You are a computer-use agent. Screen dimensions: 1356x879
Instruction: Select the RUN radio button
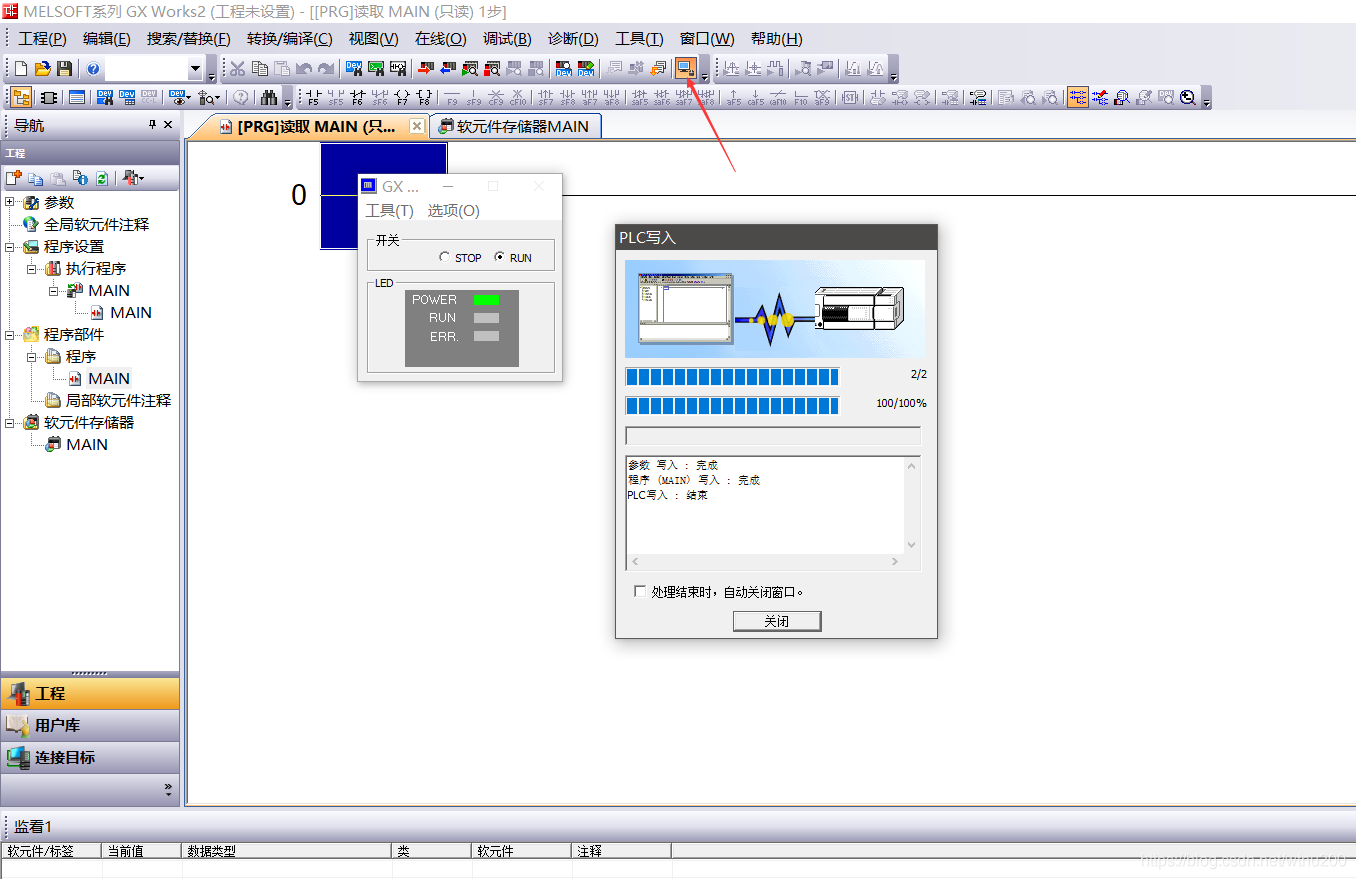pos(500,257)
